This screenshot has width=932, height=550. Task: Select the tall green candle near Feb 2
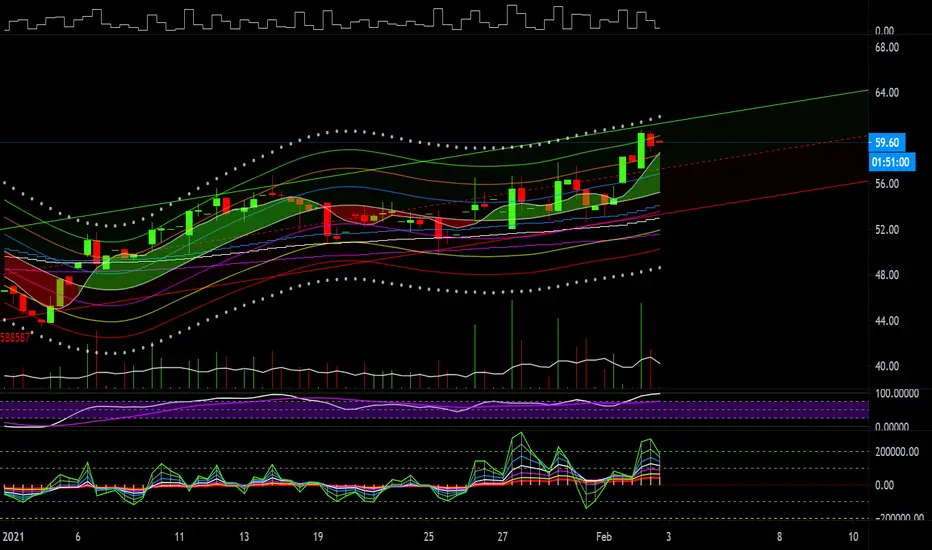point(641,150)
